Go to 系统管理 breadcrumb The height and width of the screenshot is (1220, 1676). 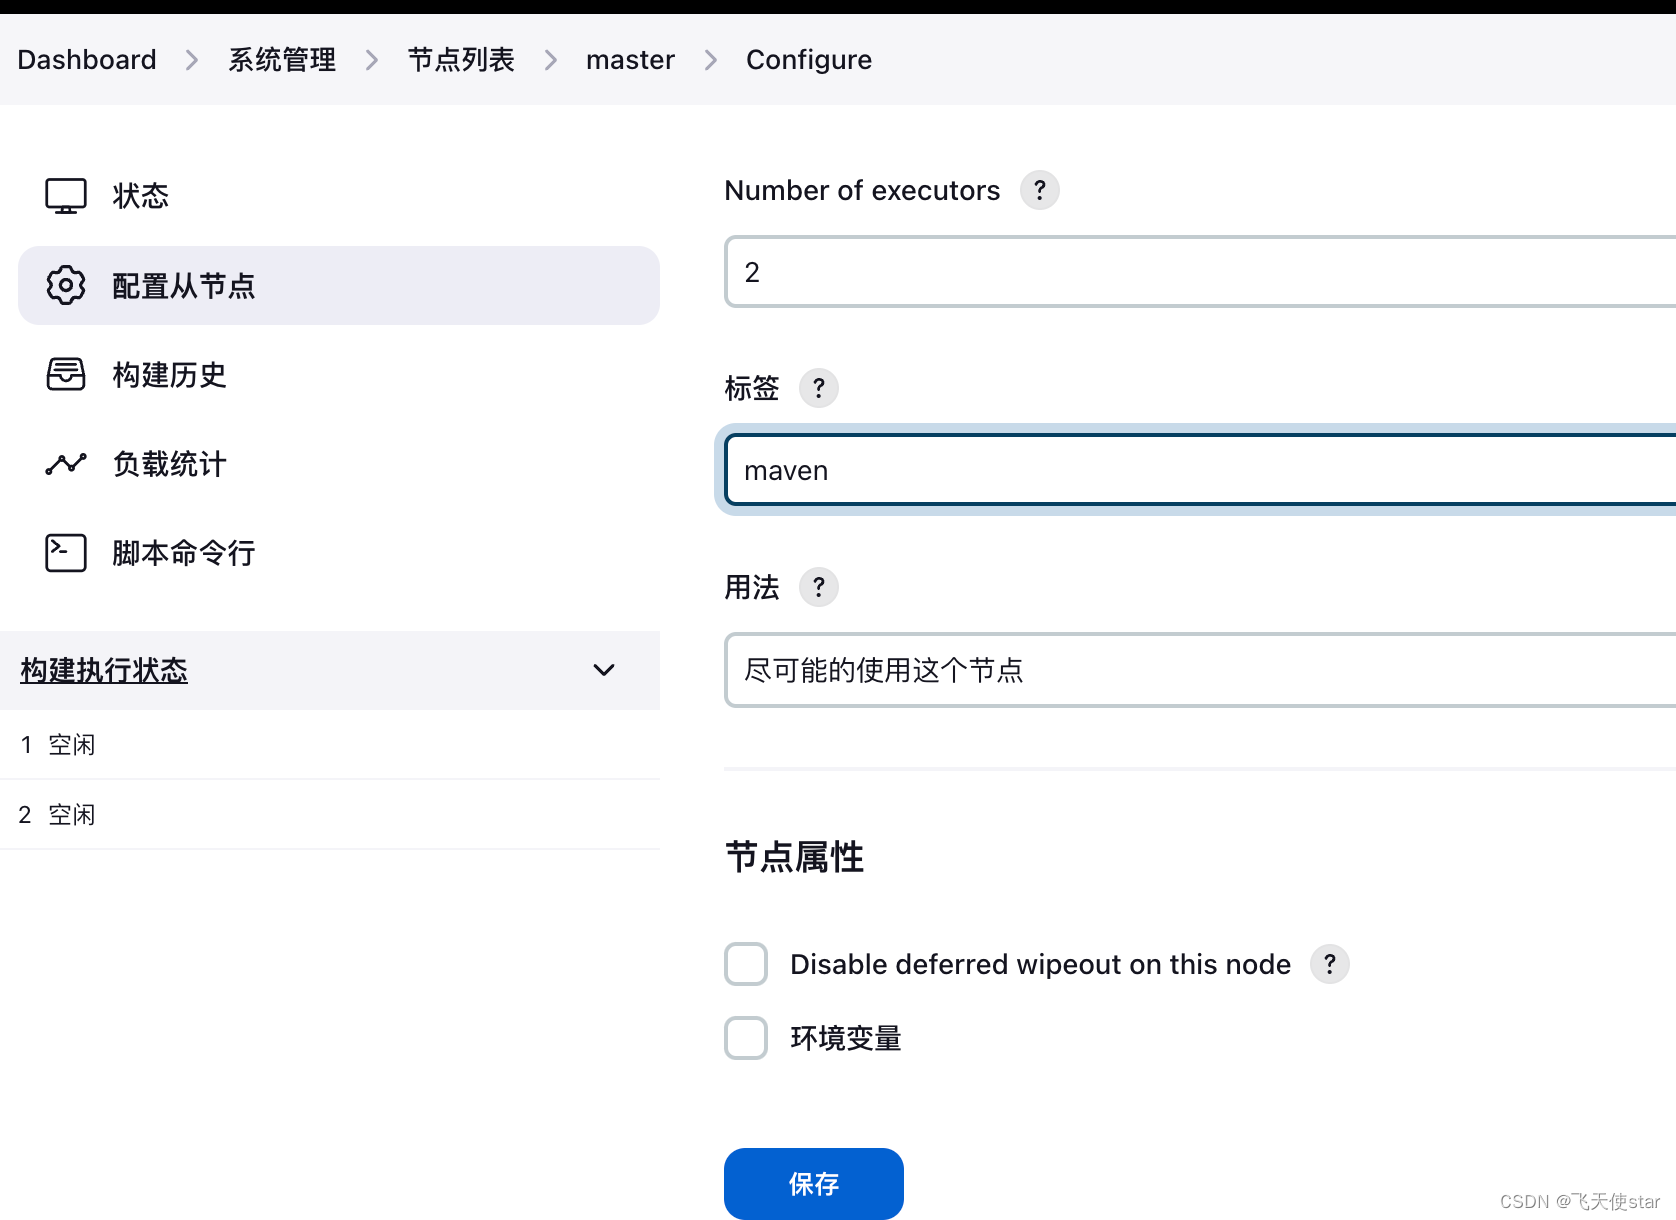(282, 60)
